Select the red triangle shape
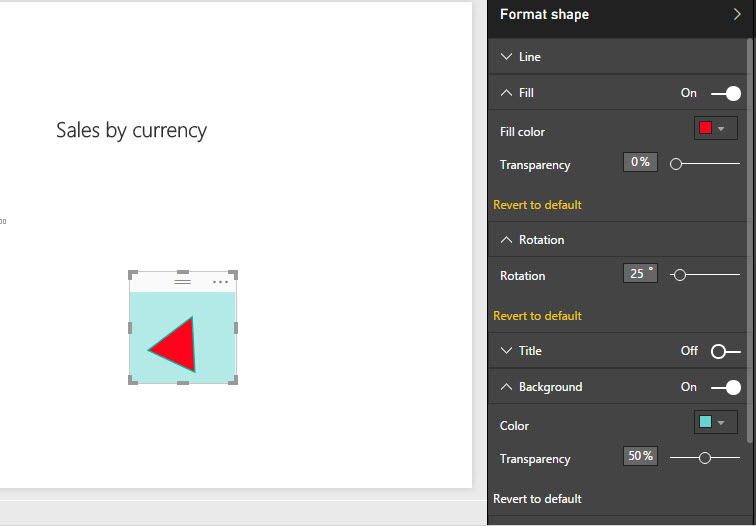This screenshot has height=526, width=756. [x=176, y=345]
